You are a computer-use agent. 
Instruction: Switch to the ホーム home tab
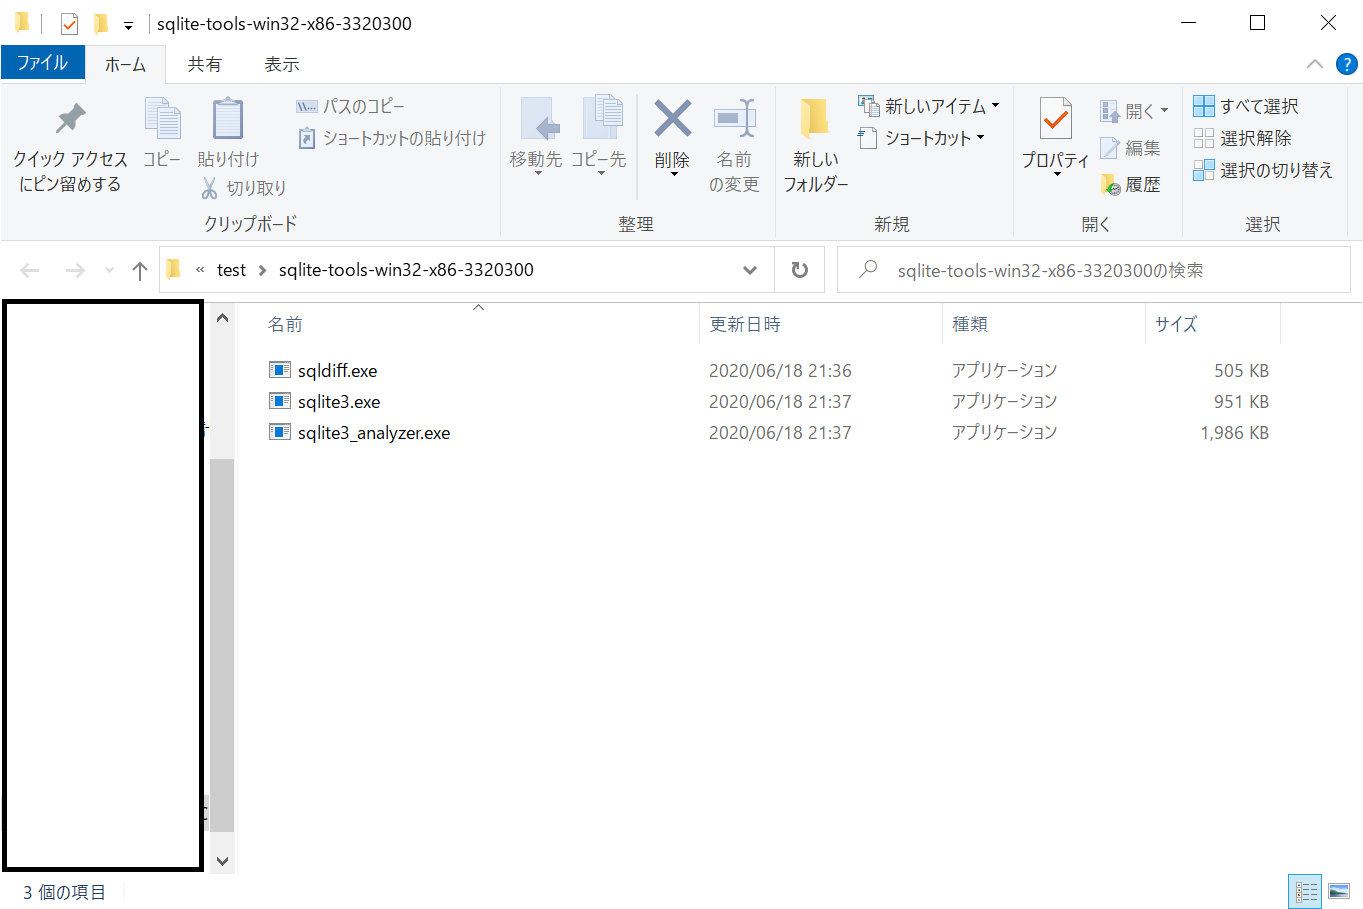point(126,64)
